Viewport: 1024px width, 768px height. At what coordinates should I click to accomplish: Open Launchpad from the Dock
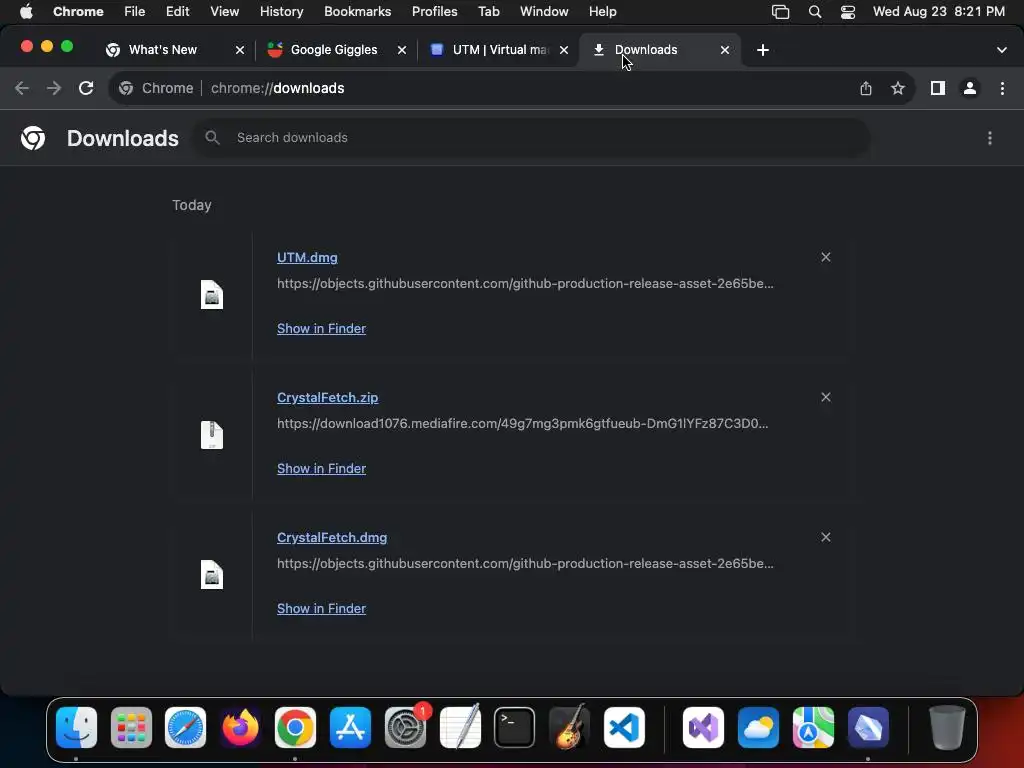[x=131, y=727]
